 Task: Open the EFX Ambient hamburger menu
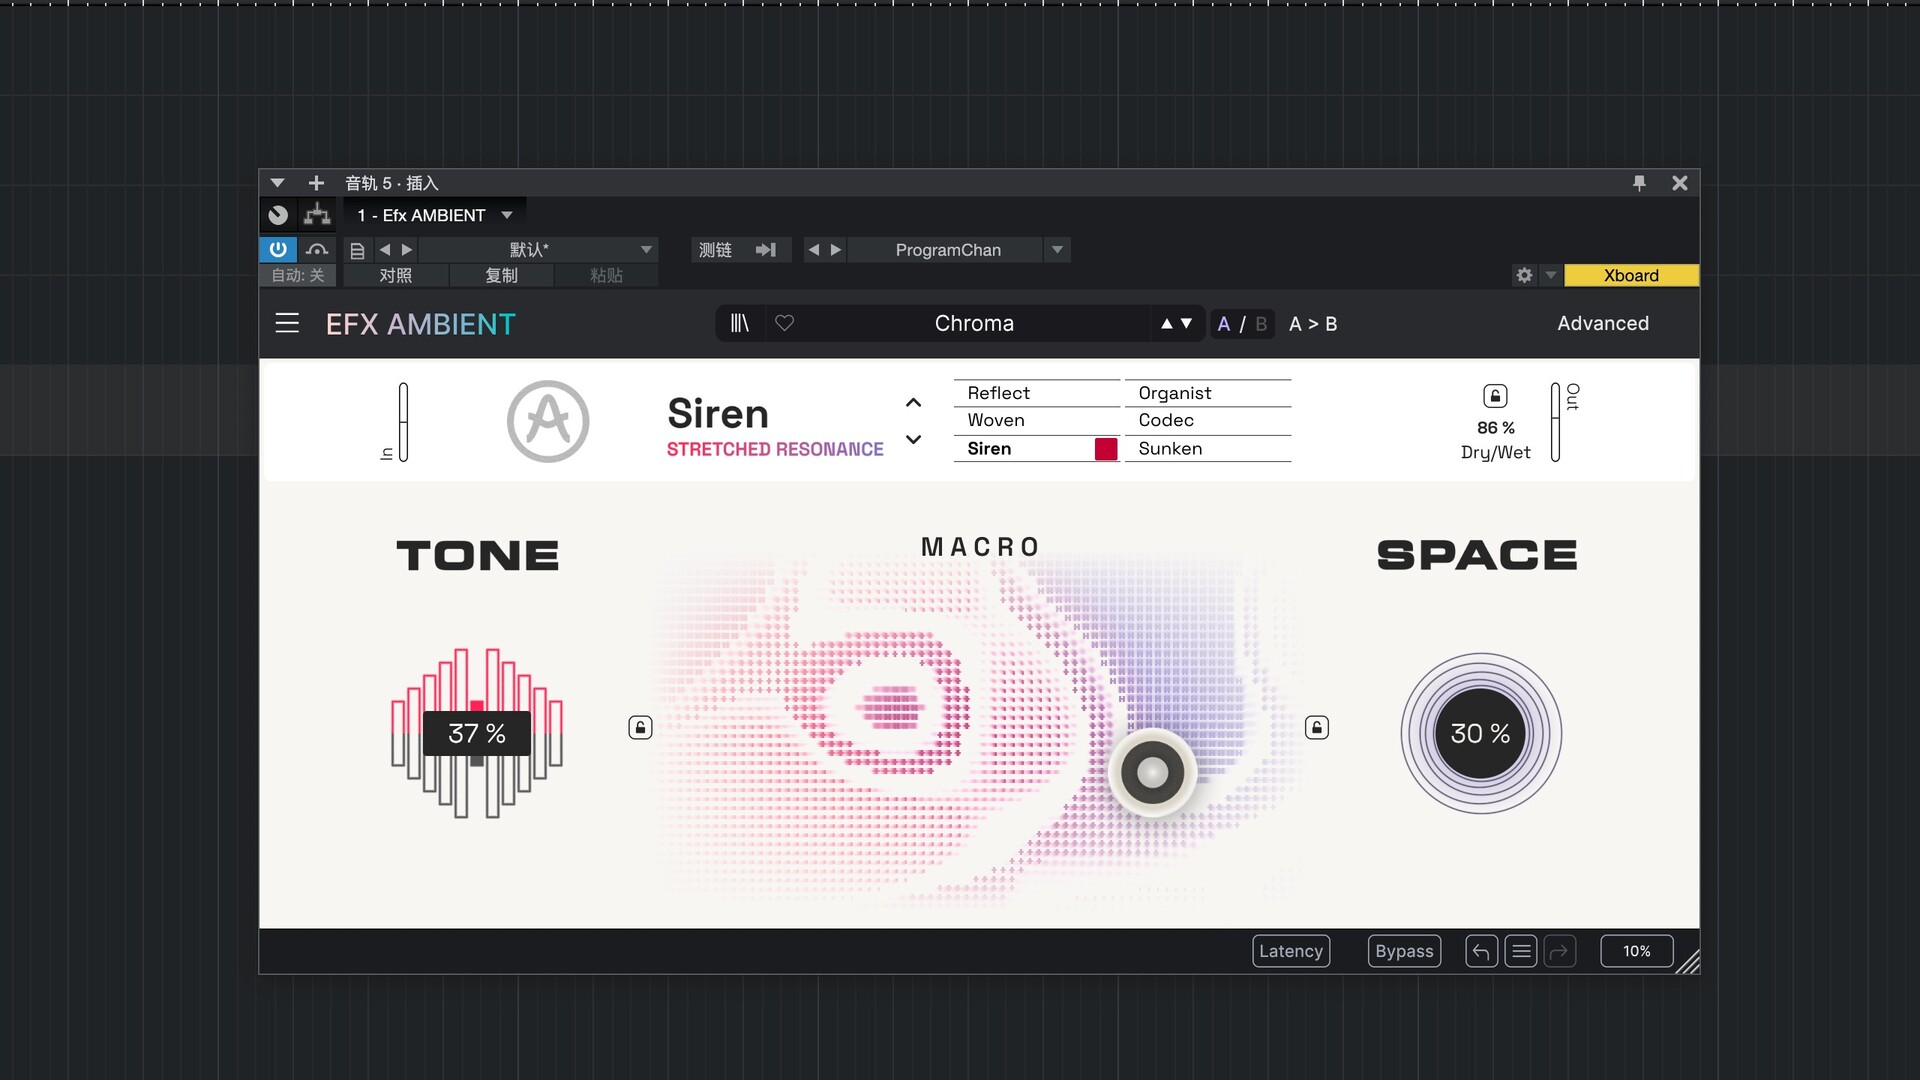[x=287, y=323]
